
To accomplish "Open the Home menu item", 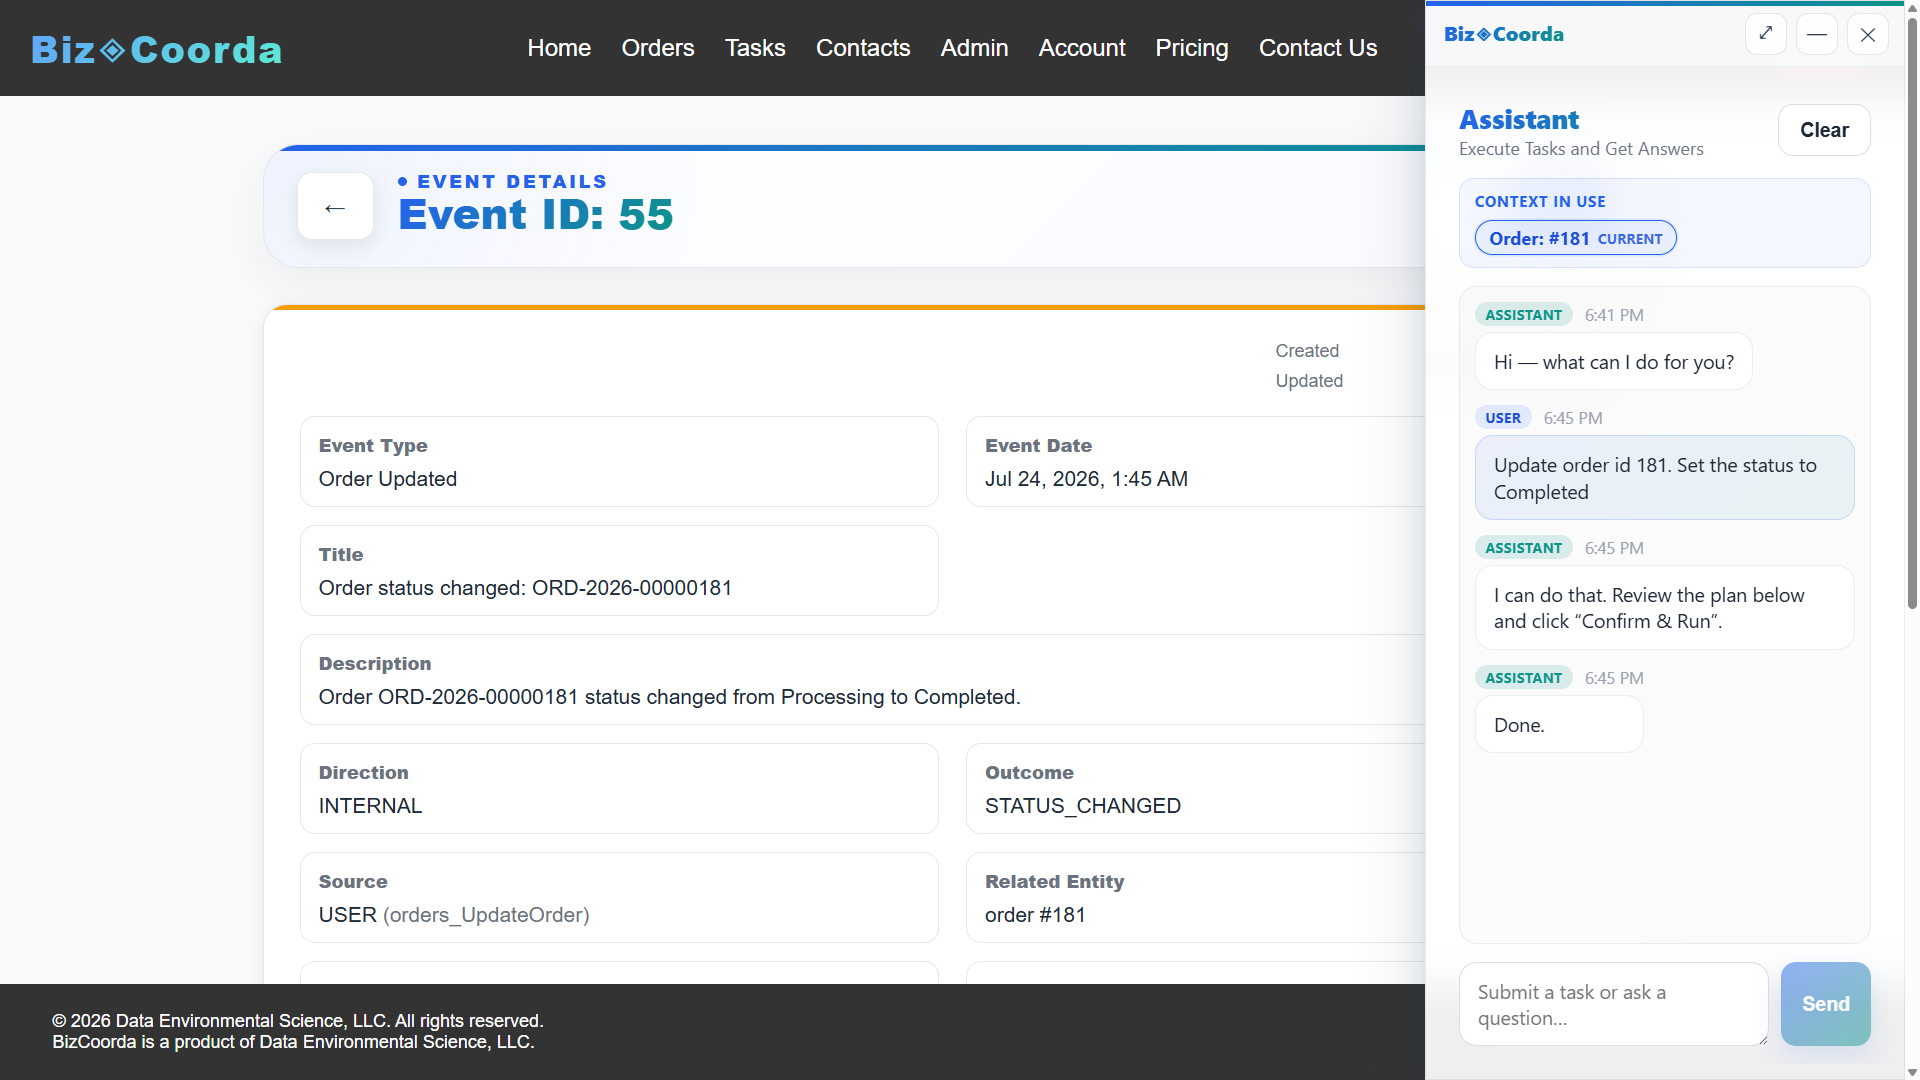I will (559, 48).
